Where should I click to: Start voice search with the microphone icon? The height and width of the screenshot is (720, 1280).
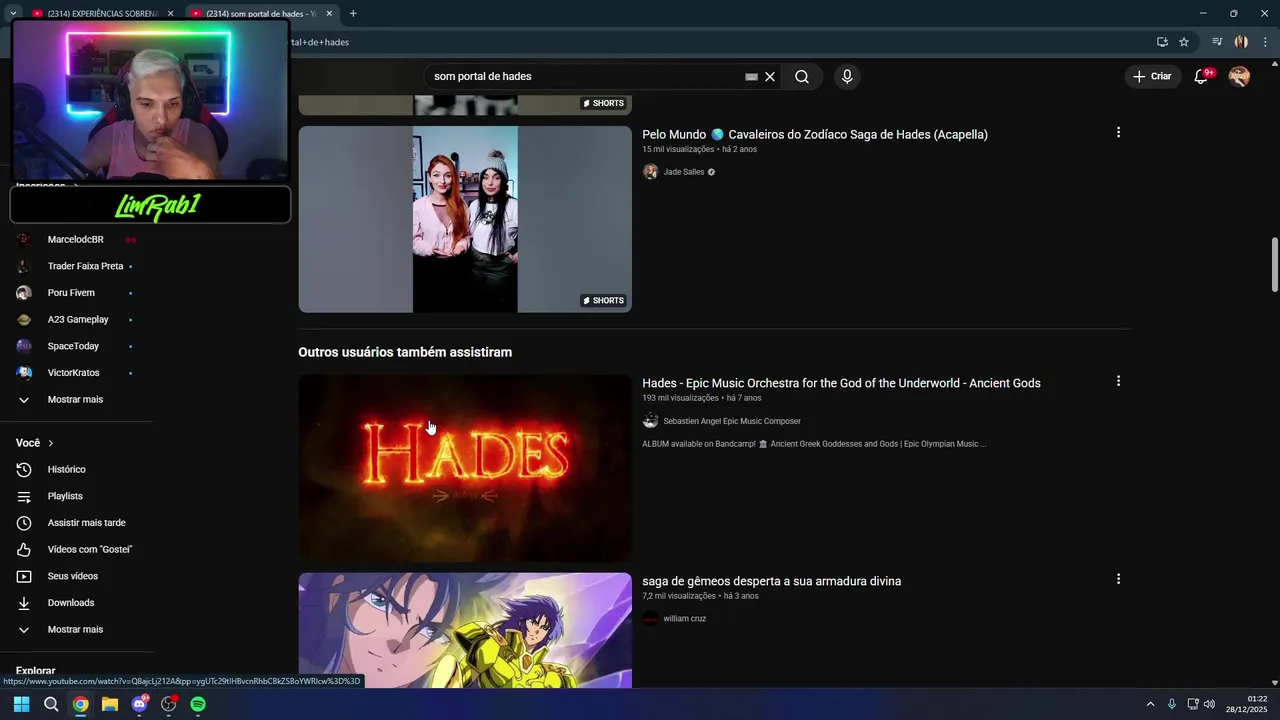(847, 77)
